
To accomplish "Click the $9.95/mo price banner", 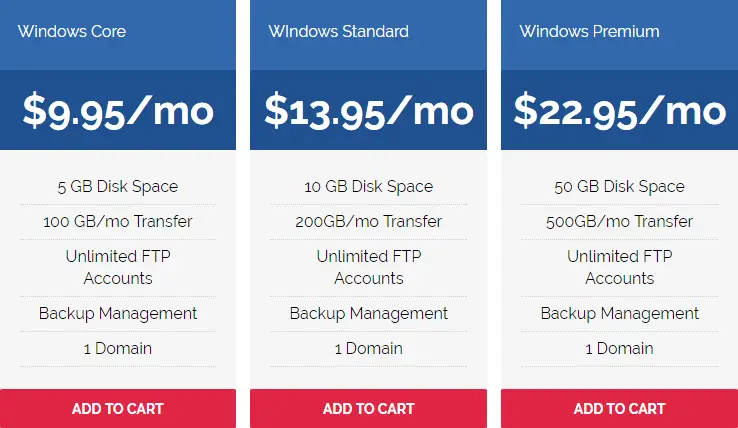I will point(118,110).
